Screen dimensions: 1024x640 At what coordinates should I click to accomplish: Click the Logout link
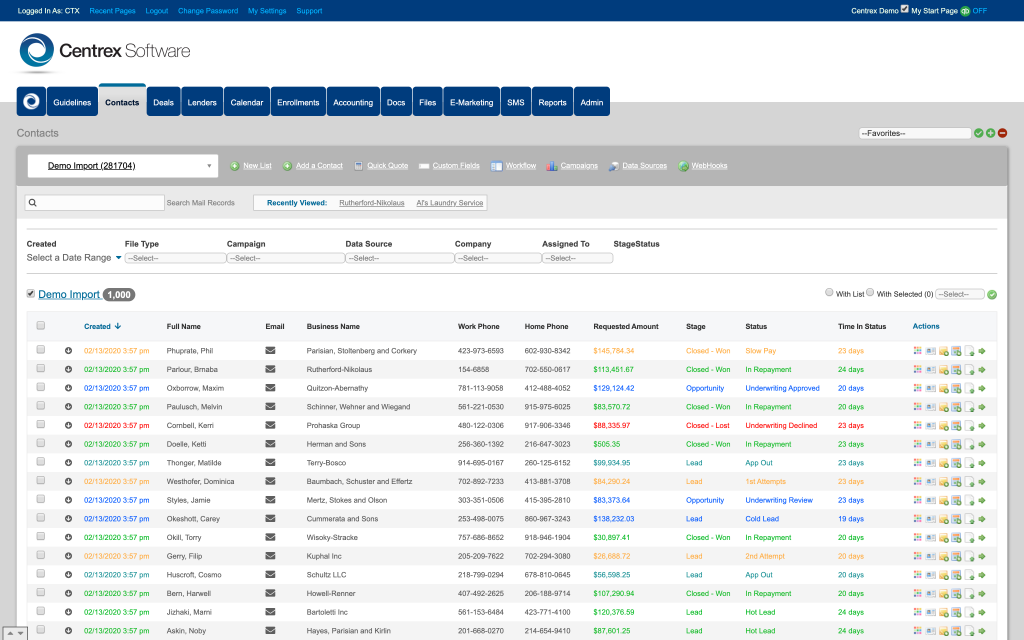(157, 11)
